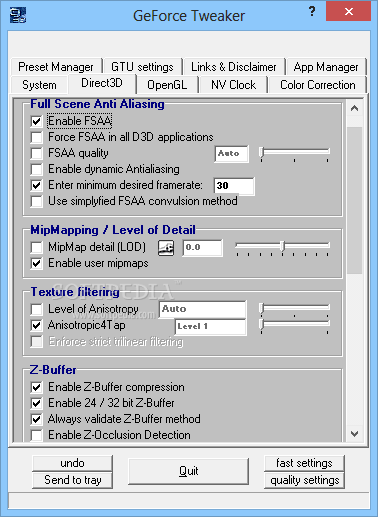
Task: Uncheck the Enable FSAA checkbox
Action: click(36, 121)
